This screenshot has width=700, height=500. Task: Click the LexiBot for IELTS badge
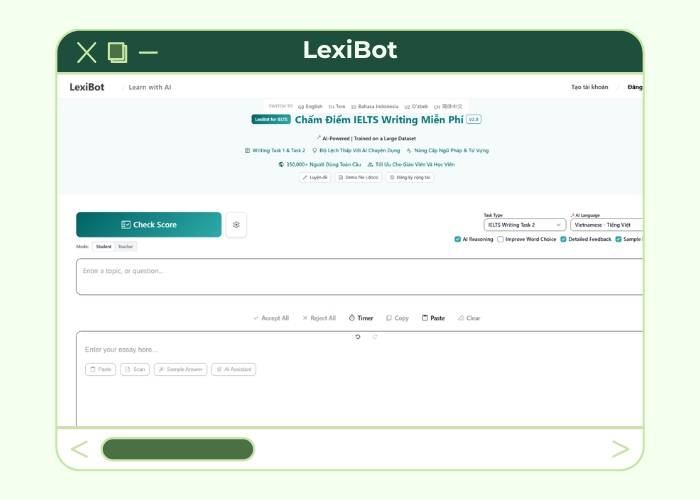[x=271, y=119]
